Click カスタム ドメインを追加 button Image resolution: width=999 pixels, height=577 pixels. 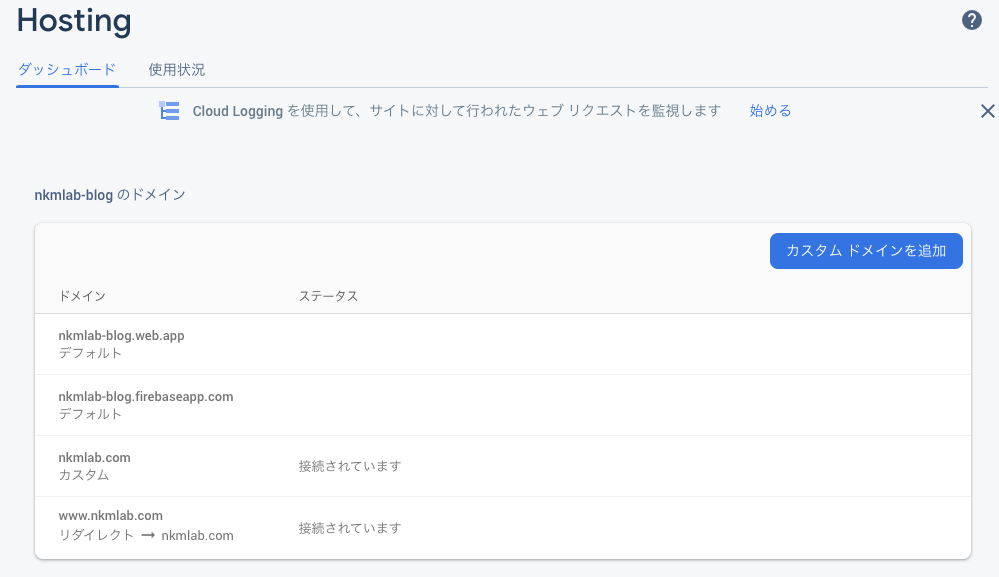866,251
